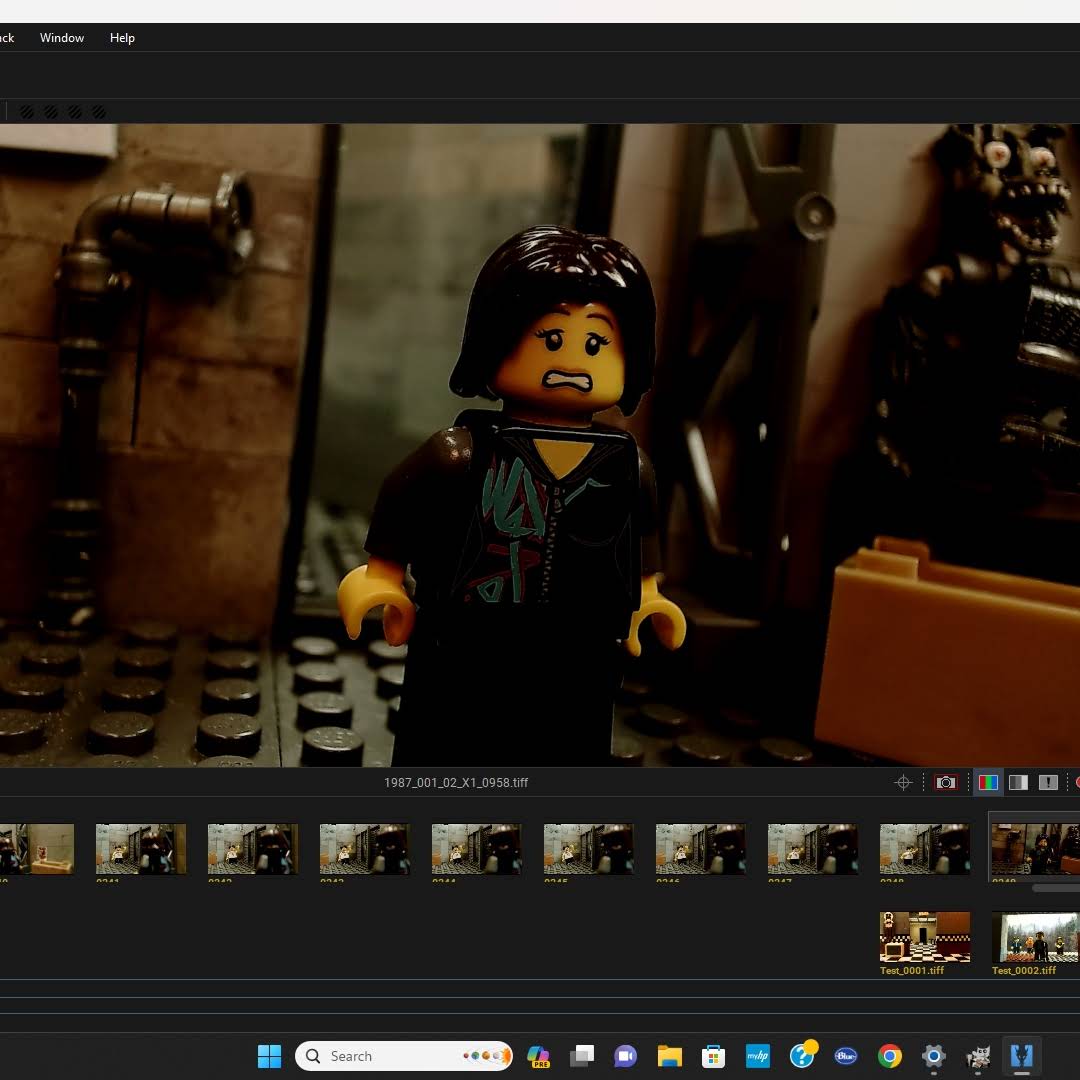Select the Test_0002.tiff thumbnail

click(x=1034, y=937)
